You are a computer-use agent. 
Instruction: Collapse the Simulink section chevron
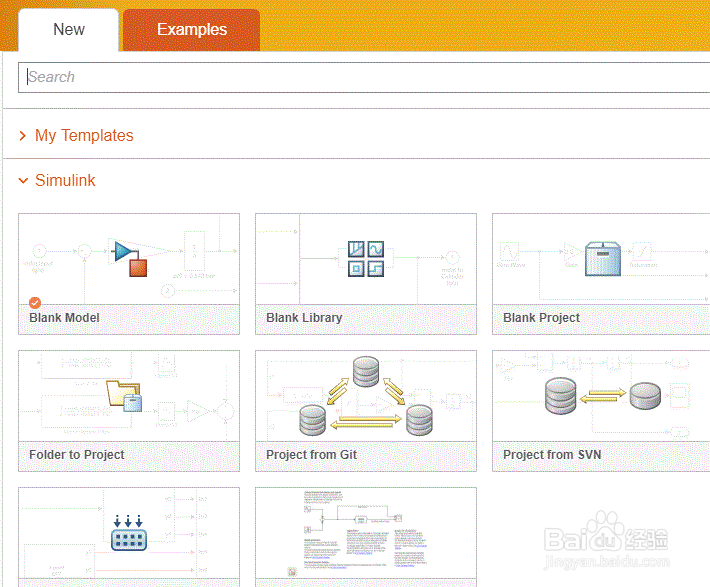tap(23, 181)
